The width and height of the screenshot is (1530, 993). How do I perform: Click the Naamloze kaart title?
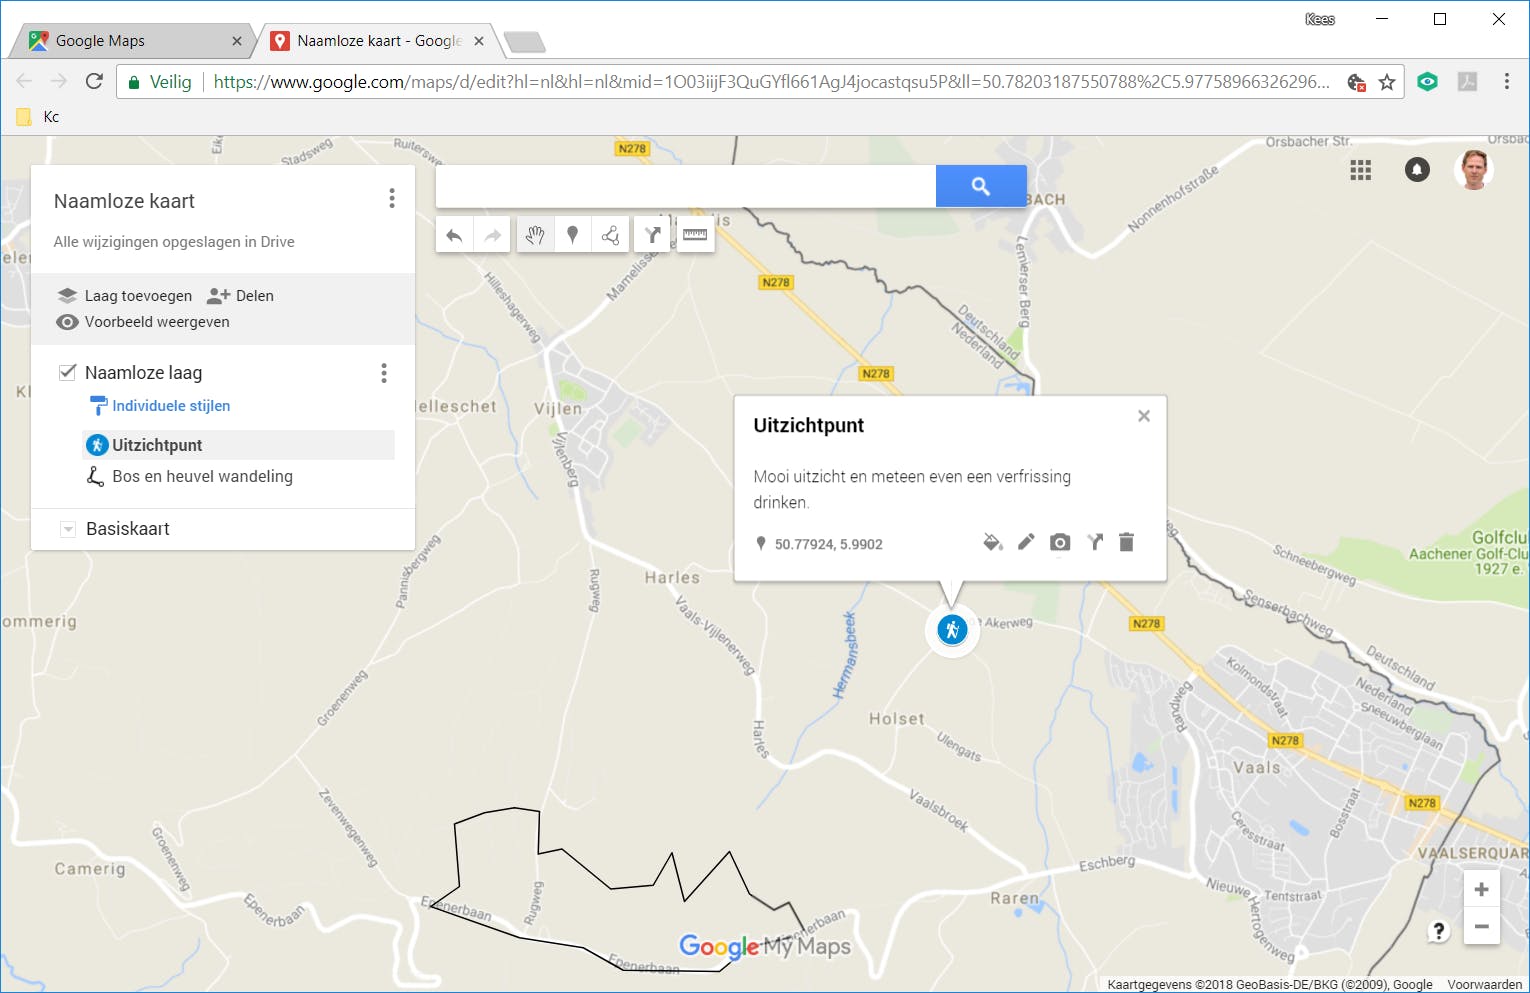click(x=124, y=201)
